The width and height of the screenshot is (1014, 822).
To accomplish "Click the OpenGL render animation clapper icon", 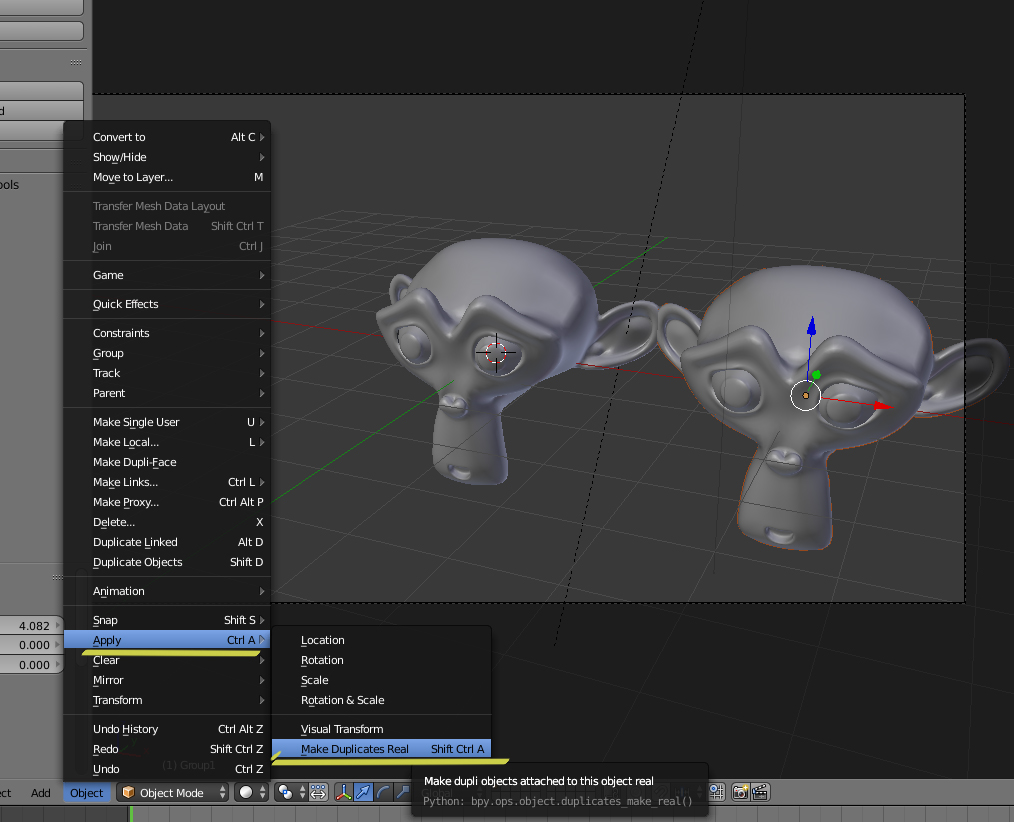I will tap(760, 793).
